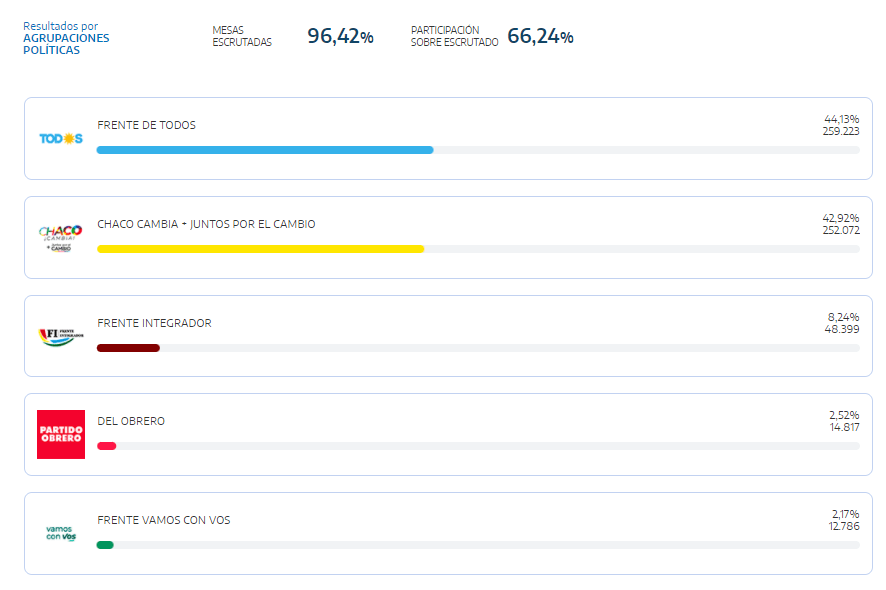
Task: Click the Vamos con Vos logo
Action: [x=60, y=533]
